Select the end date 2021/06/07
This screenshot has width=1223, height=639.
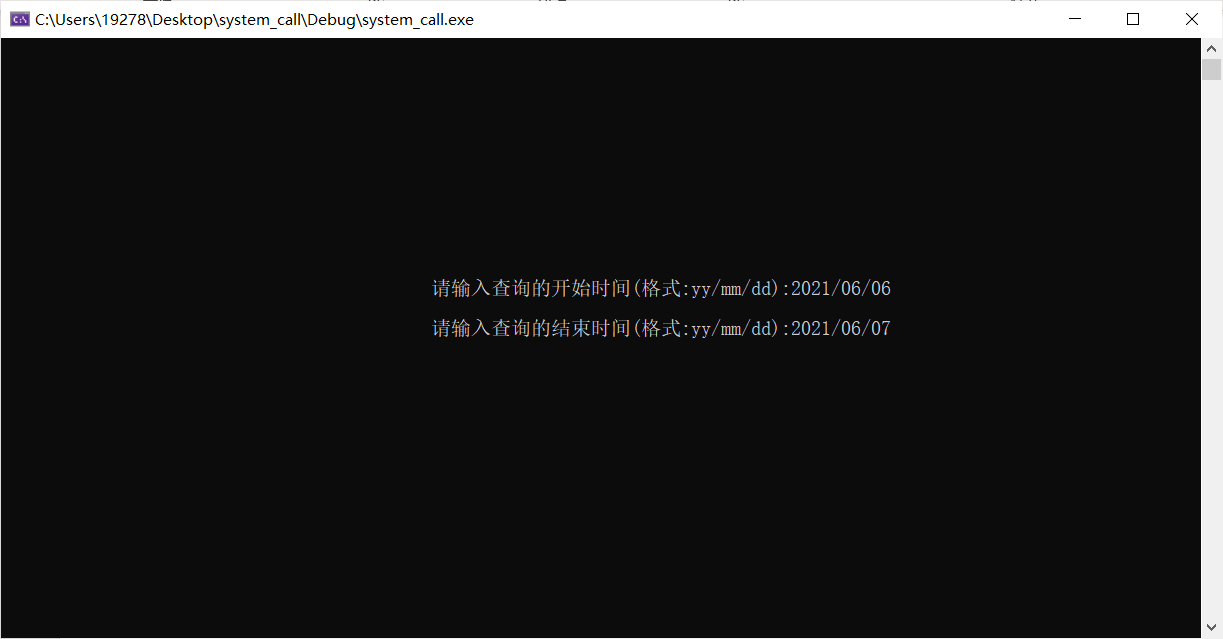(841, 328)
